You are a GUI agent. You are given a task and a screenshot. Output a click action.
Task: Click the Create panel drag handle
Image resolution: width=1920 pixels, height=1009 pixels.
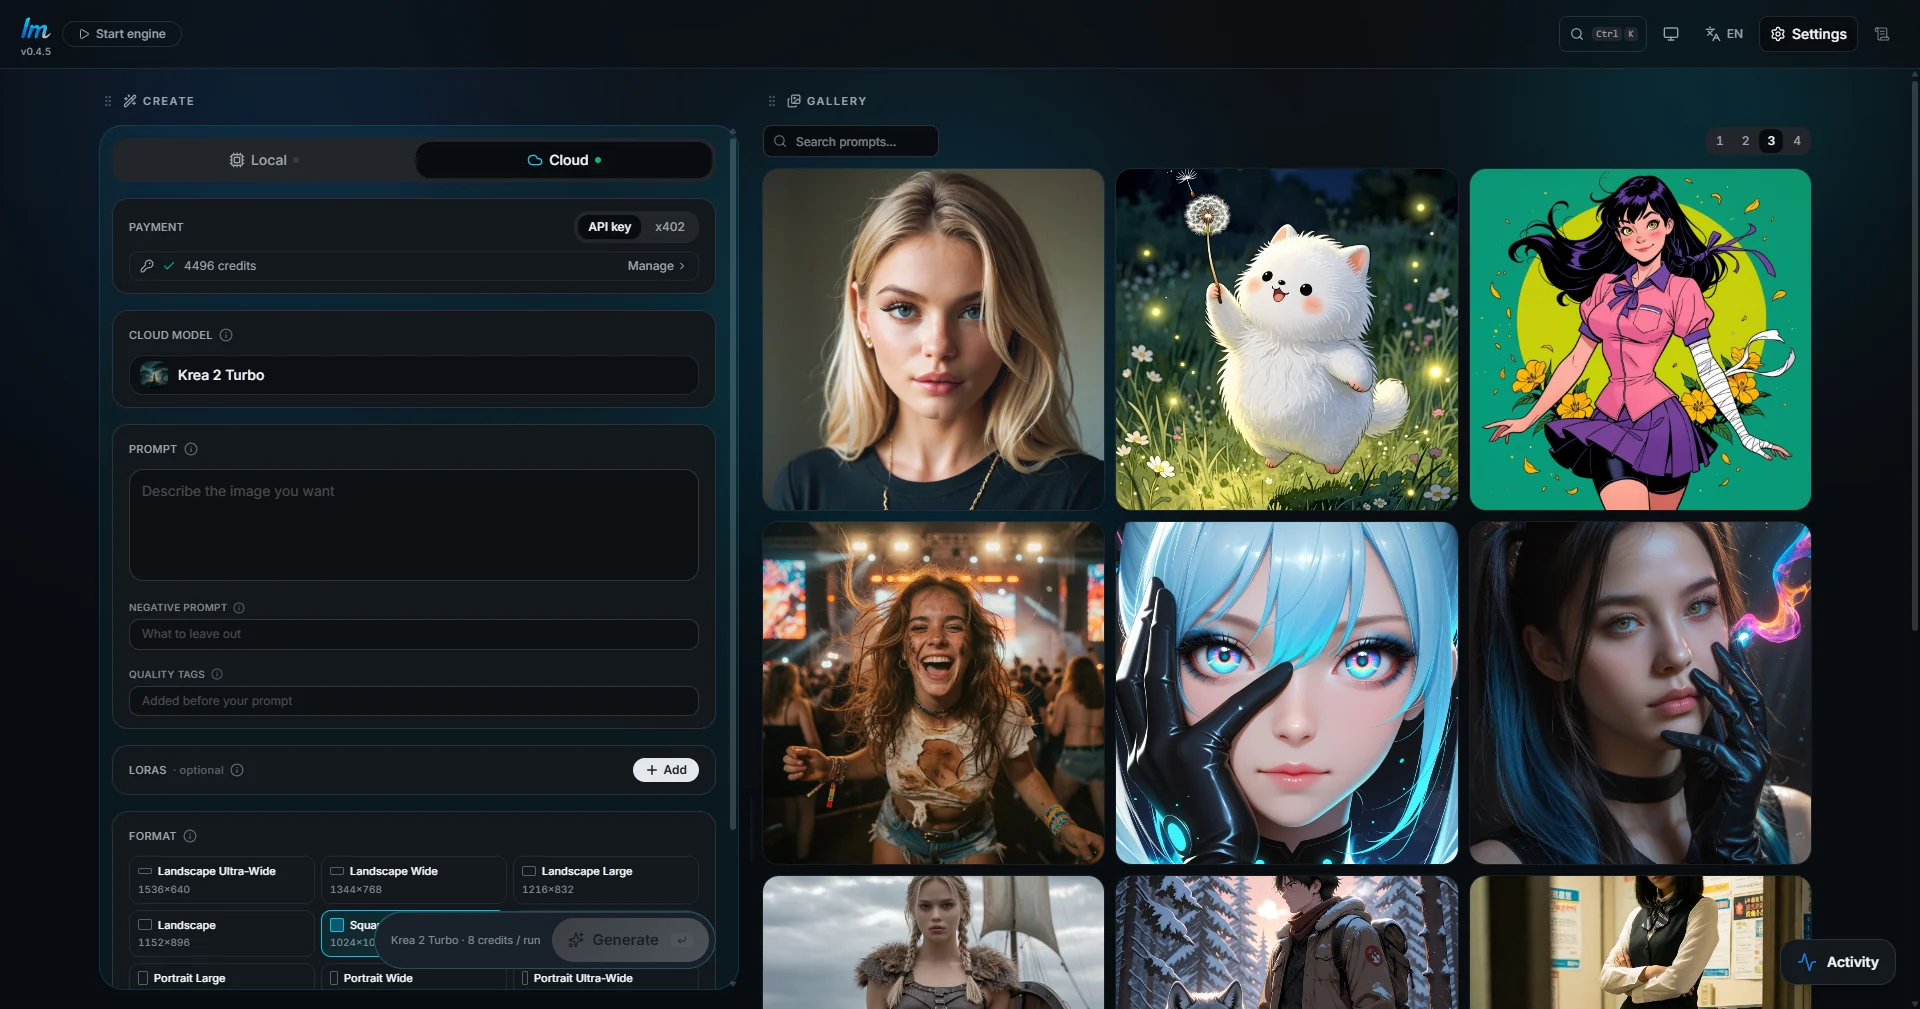108,101
